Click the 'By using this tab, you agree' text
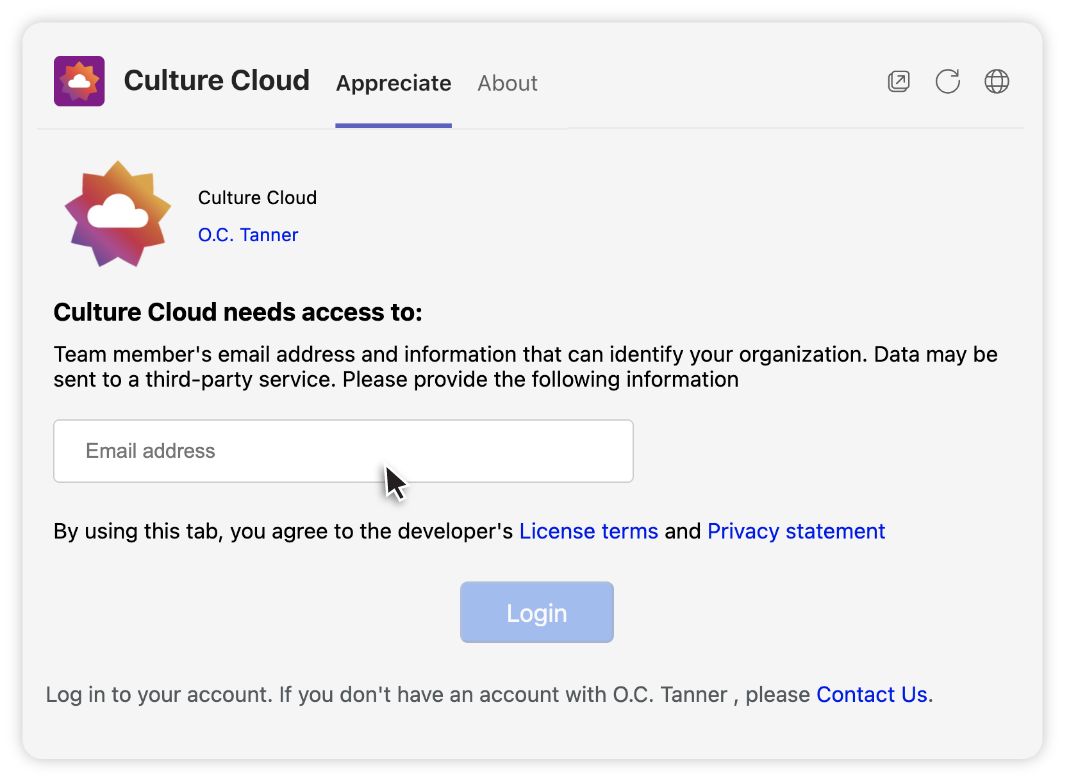The height and width of the screenshot is (782, 1065). pos(283,531)
